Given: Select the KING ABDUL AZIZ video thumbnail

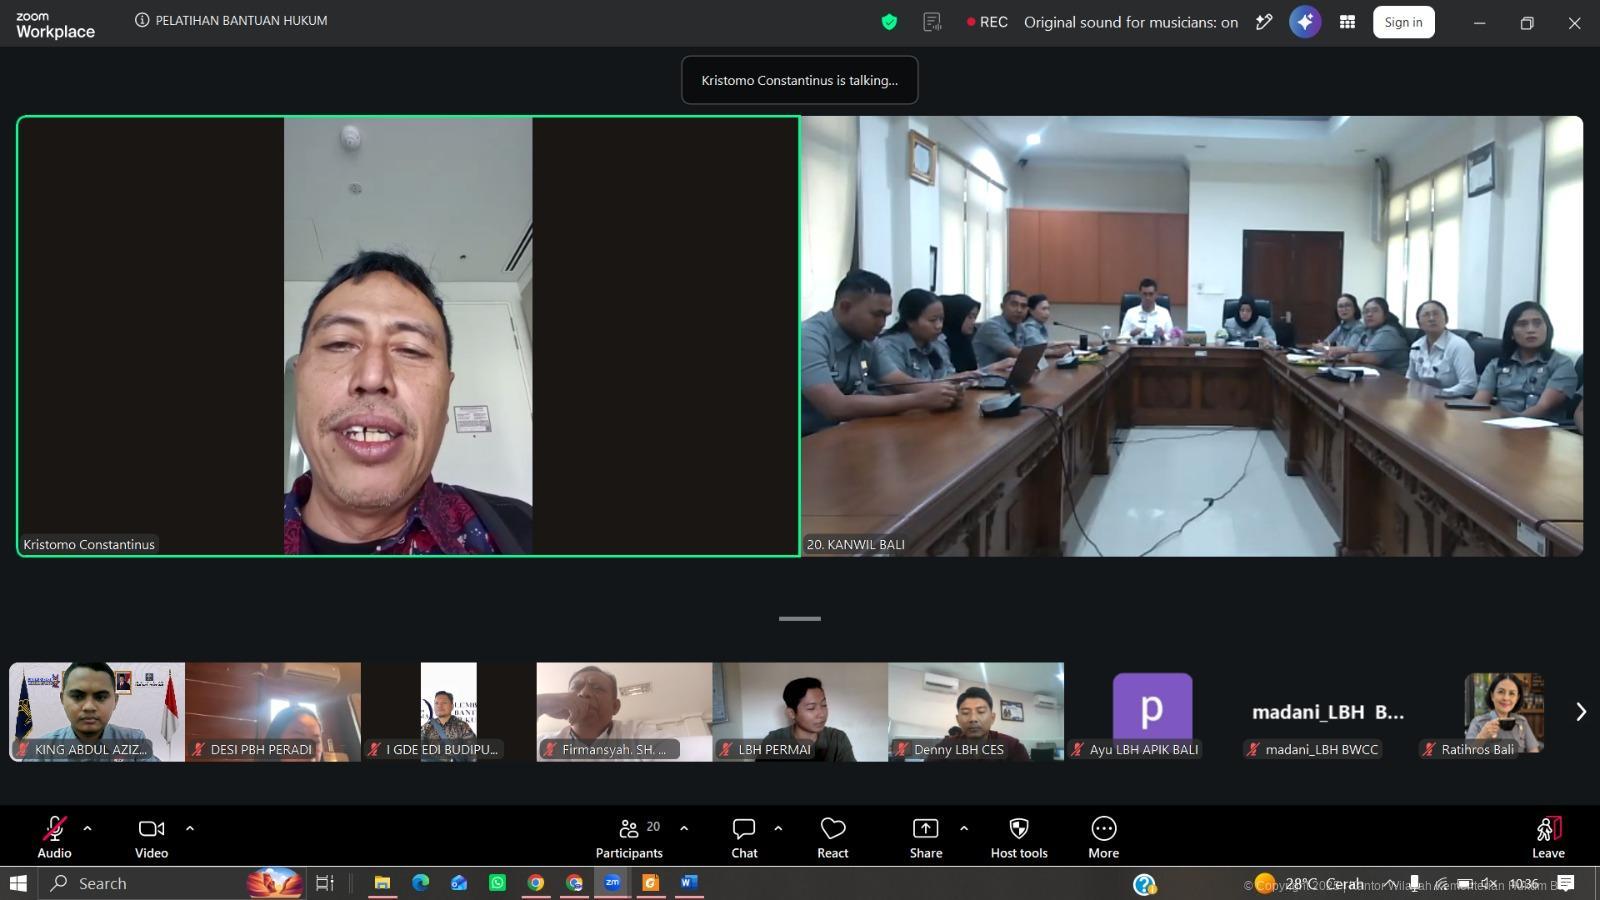Looking at the screenshot, I should pos(97,712).
